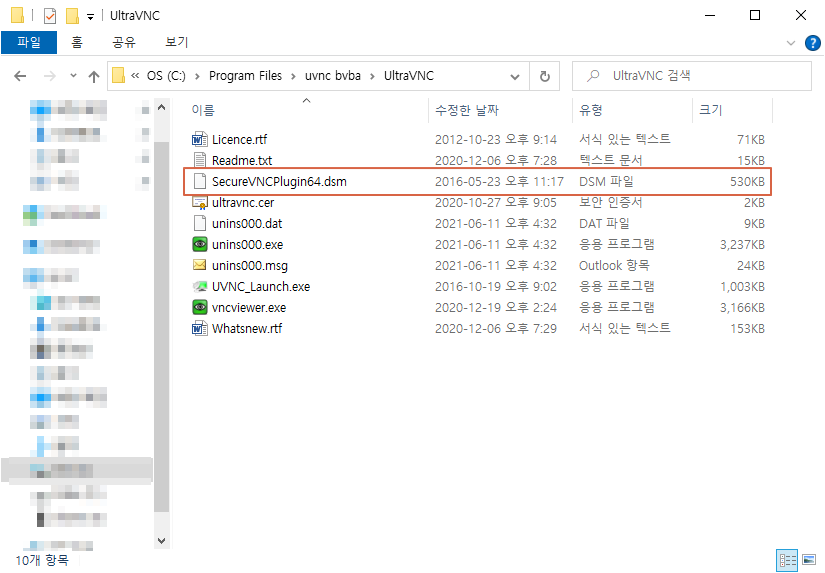825x573 pixels.
Task: Click the DSM 파일 type cell
Action: click(x=606, y=182)
